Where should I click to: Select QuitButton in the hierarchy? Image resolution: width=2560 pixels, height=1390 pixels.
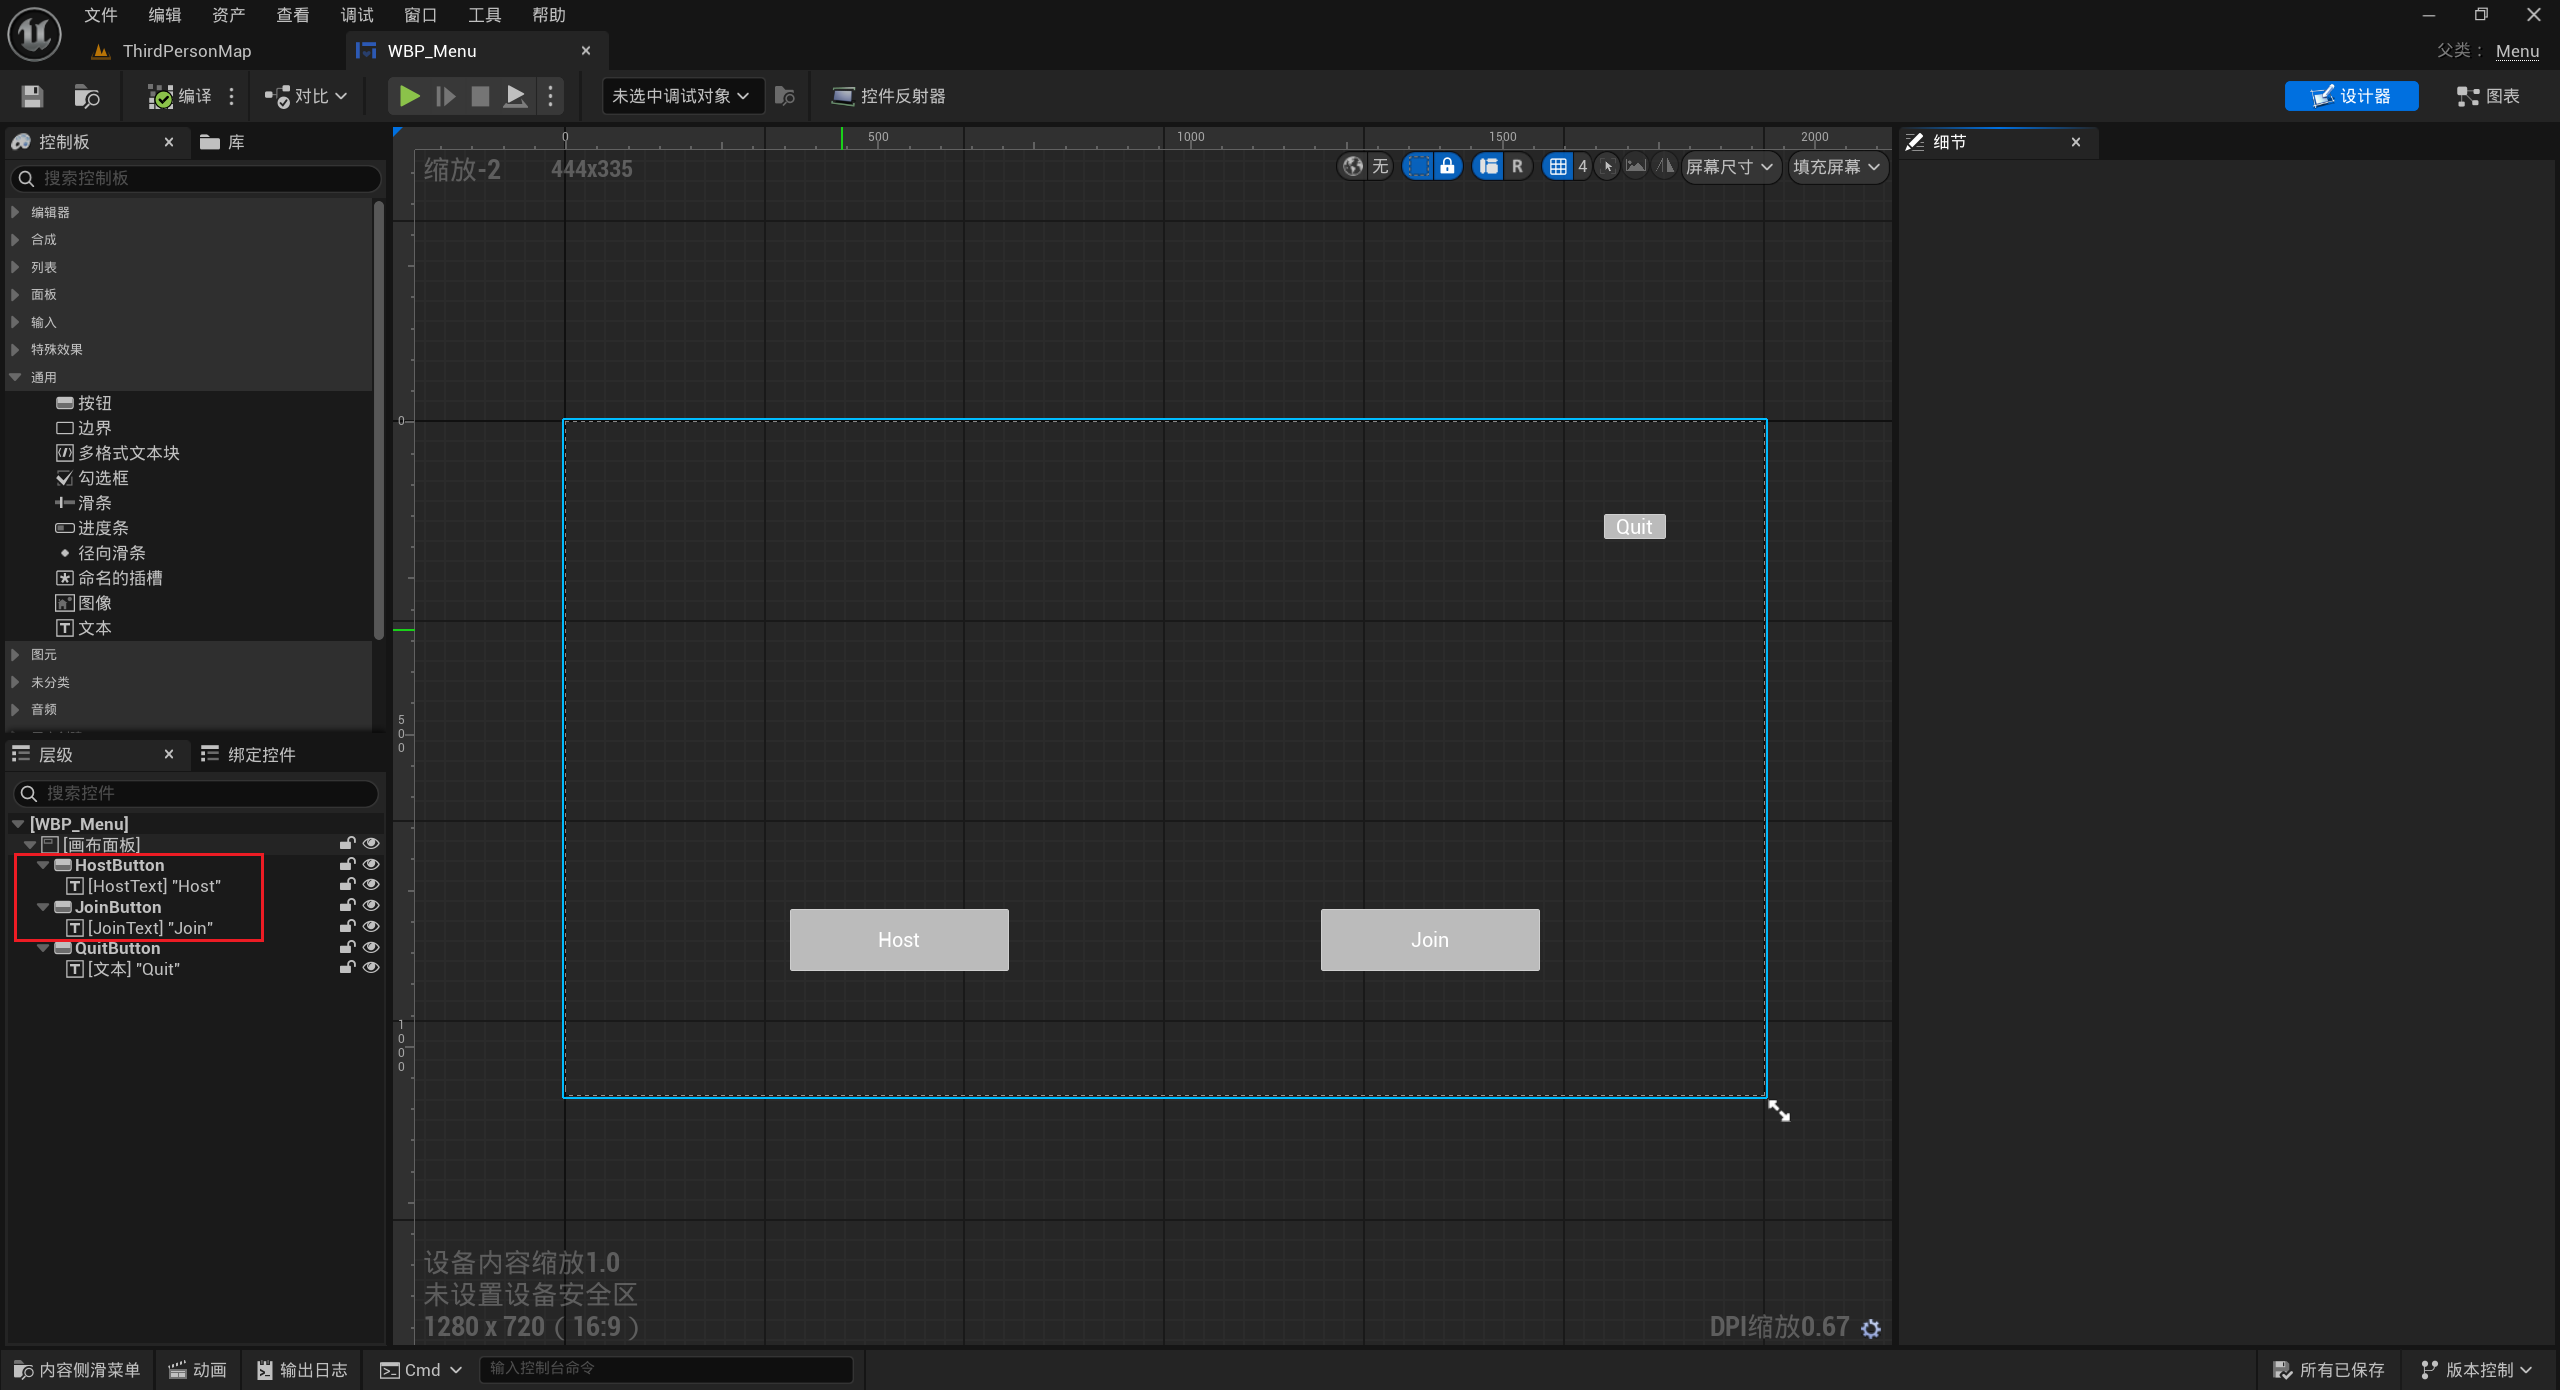tap(117, 948)
